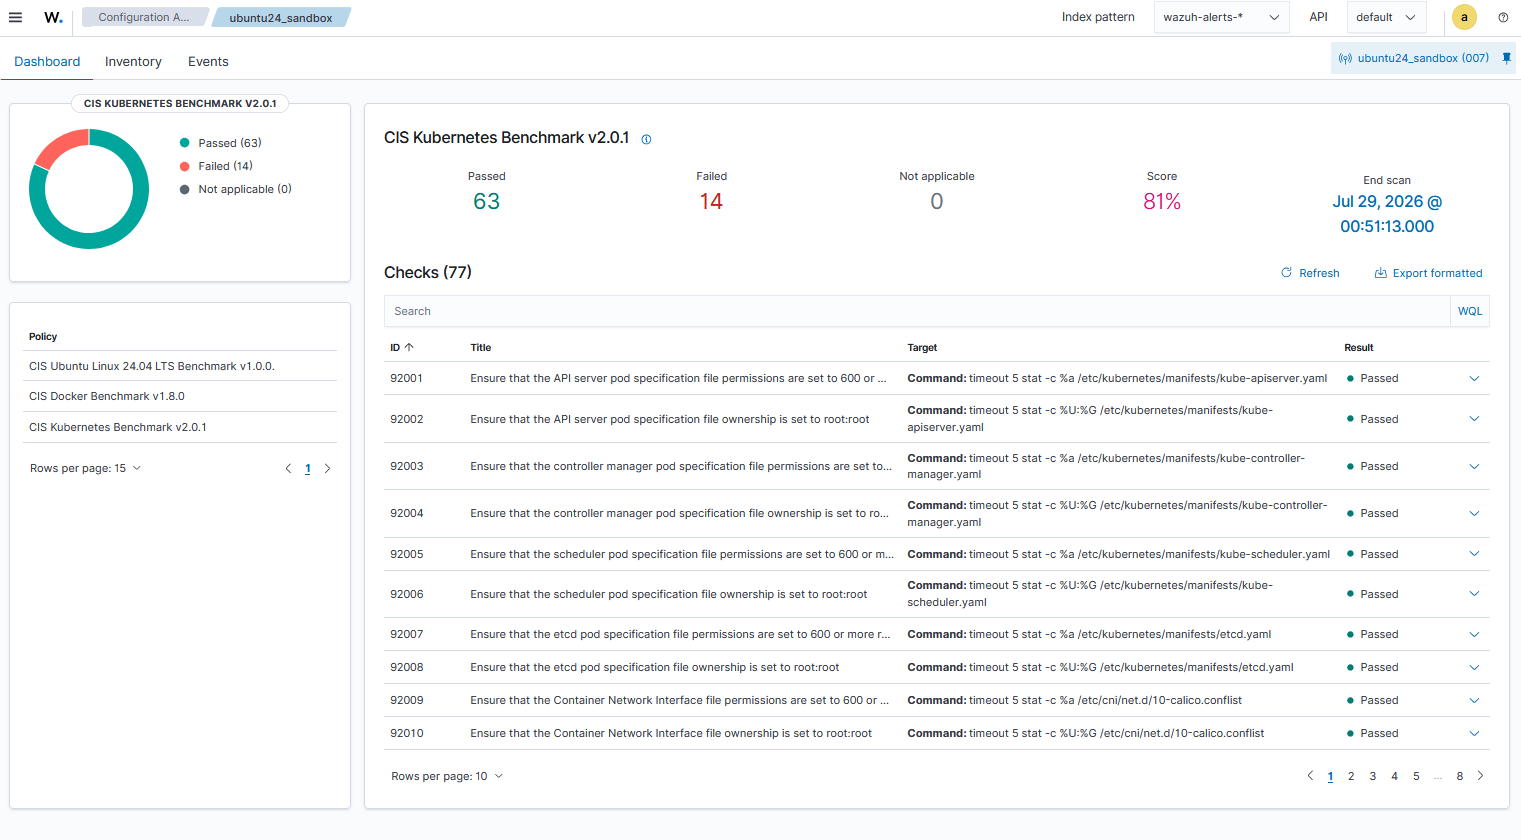Screen dimensions: 1521x840
Task: Open the Configuration A... breadcrumb
Action: coord(144,17)
